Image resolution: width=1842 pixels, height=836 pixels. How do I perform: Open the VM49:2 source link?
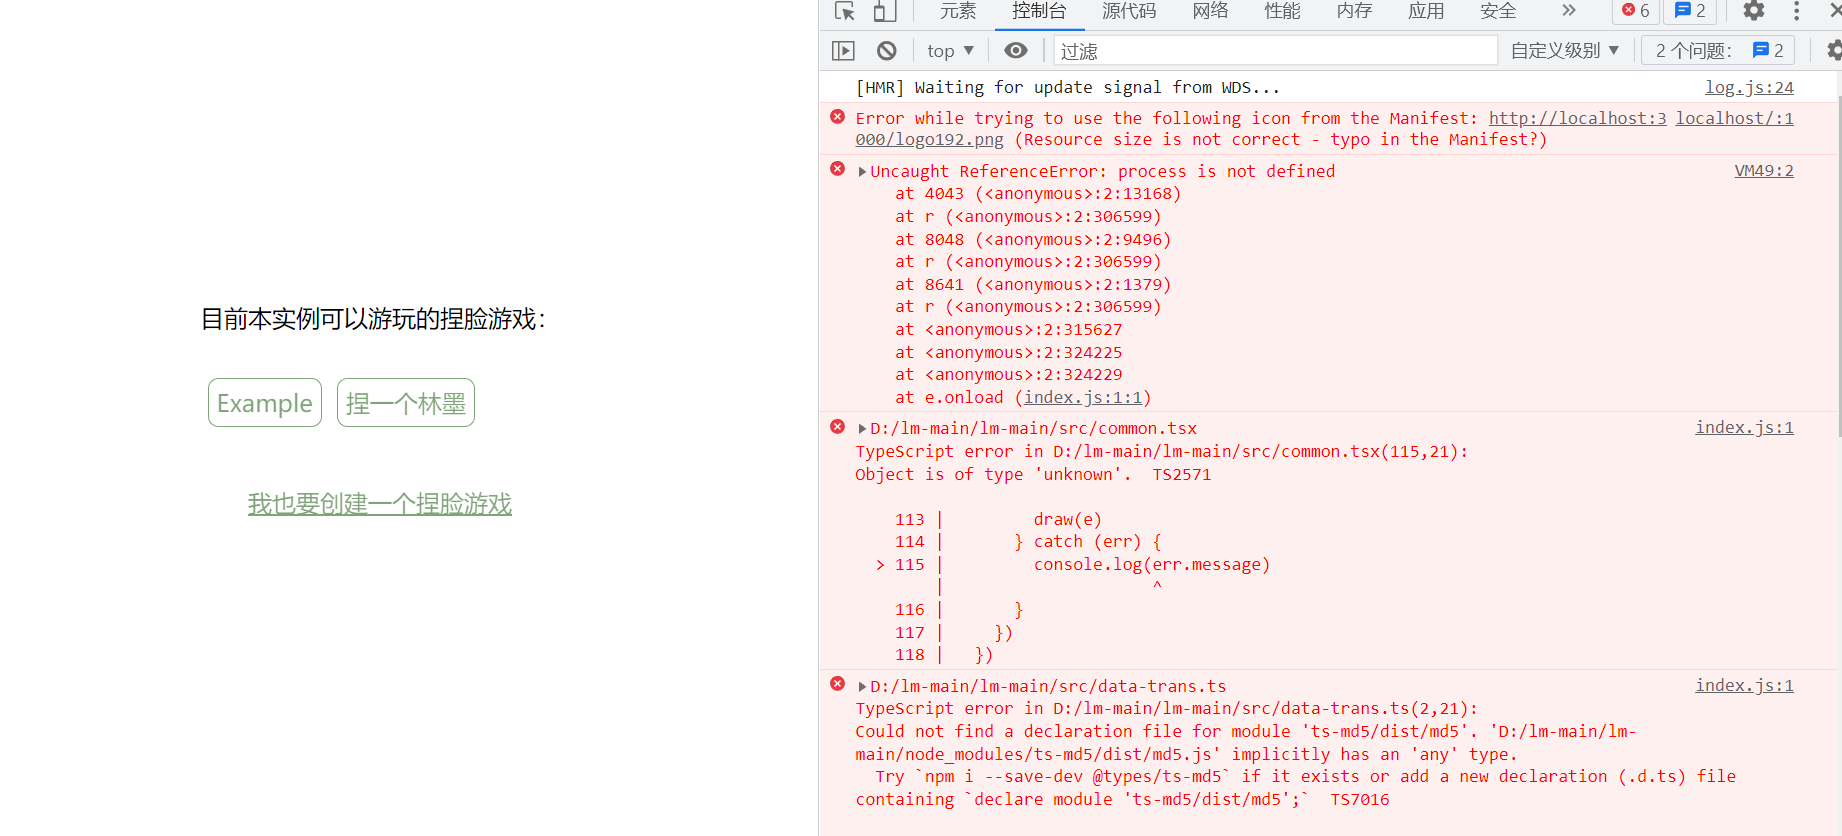(1764, 171)
